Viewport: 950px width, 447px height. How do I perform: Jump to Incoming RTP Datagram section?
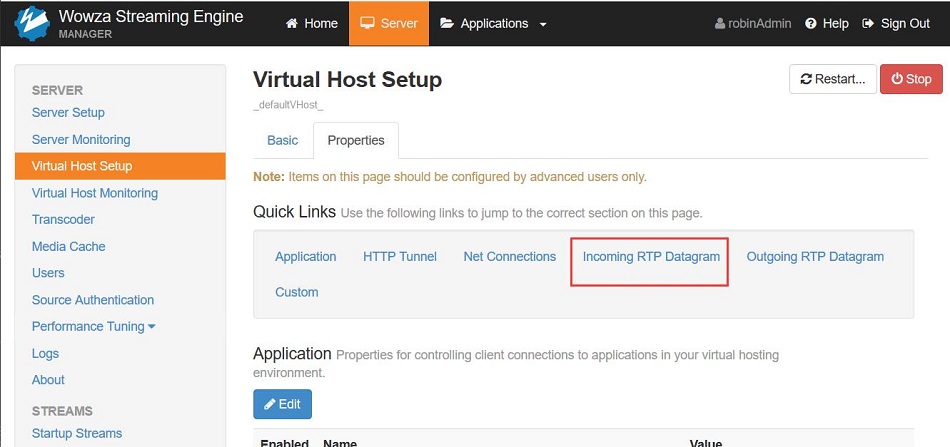[x=651, y=256]
